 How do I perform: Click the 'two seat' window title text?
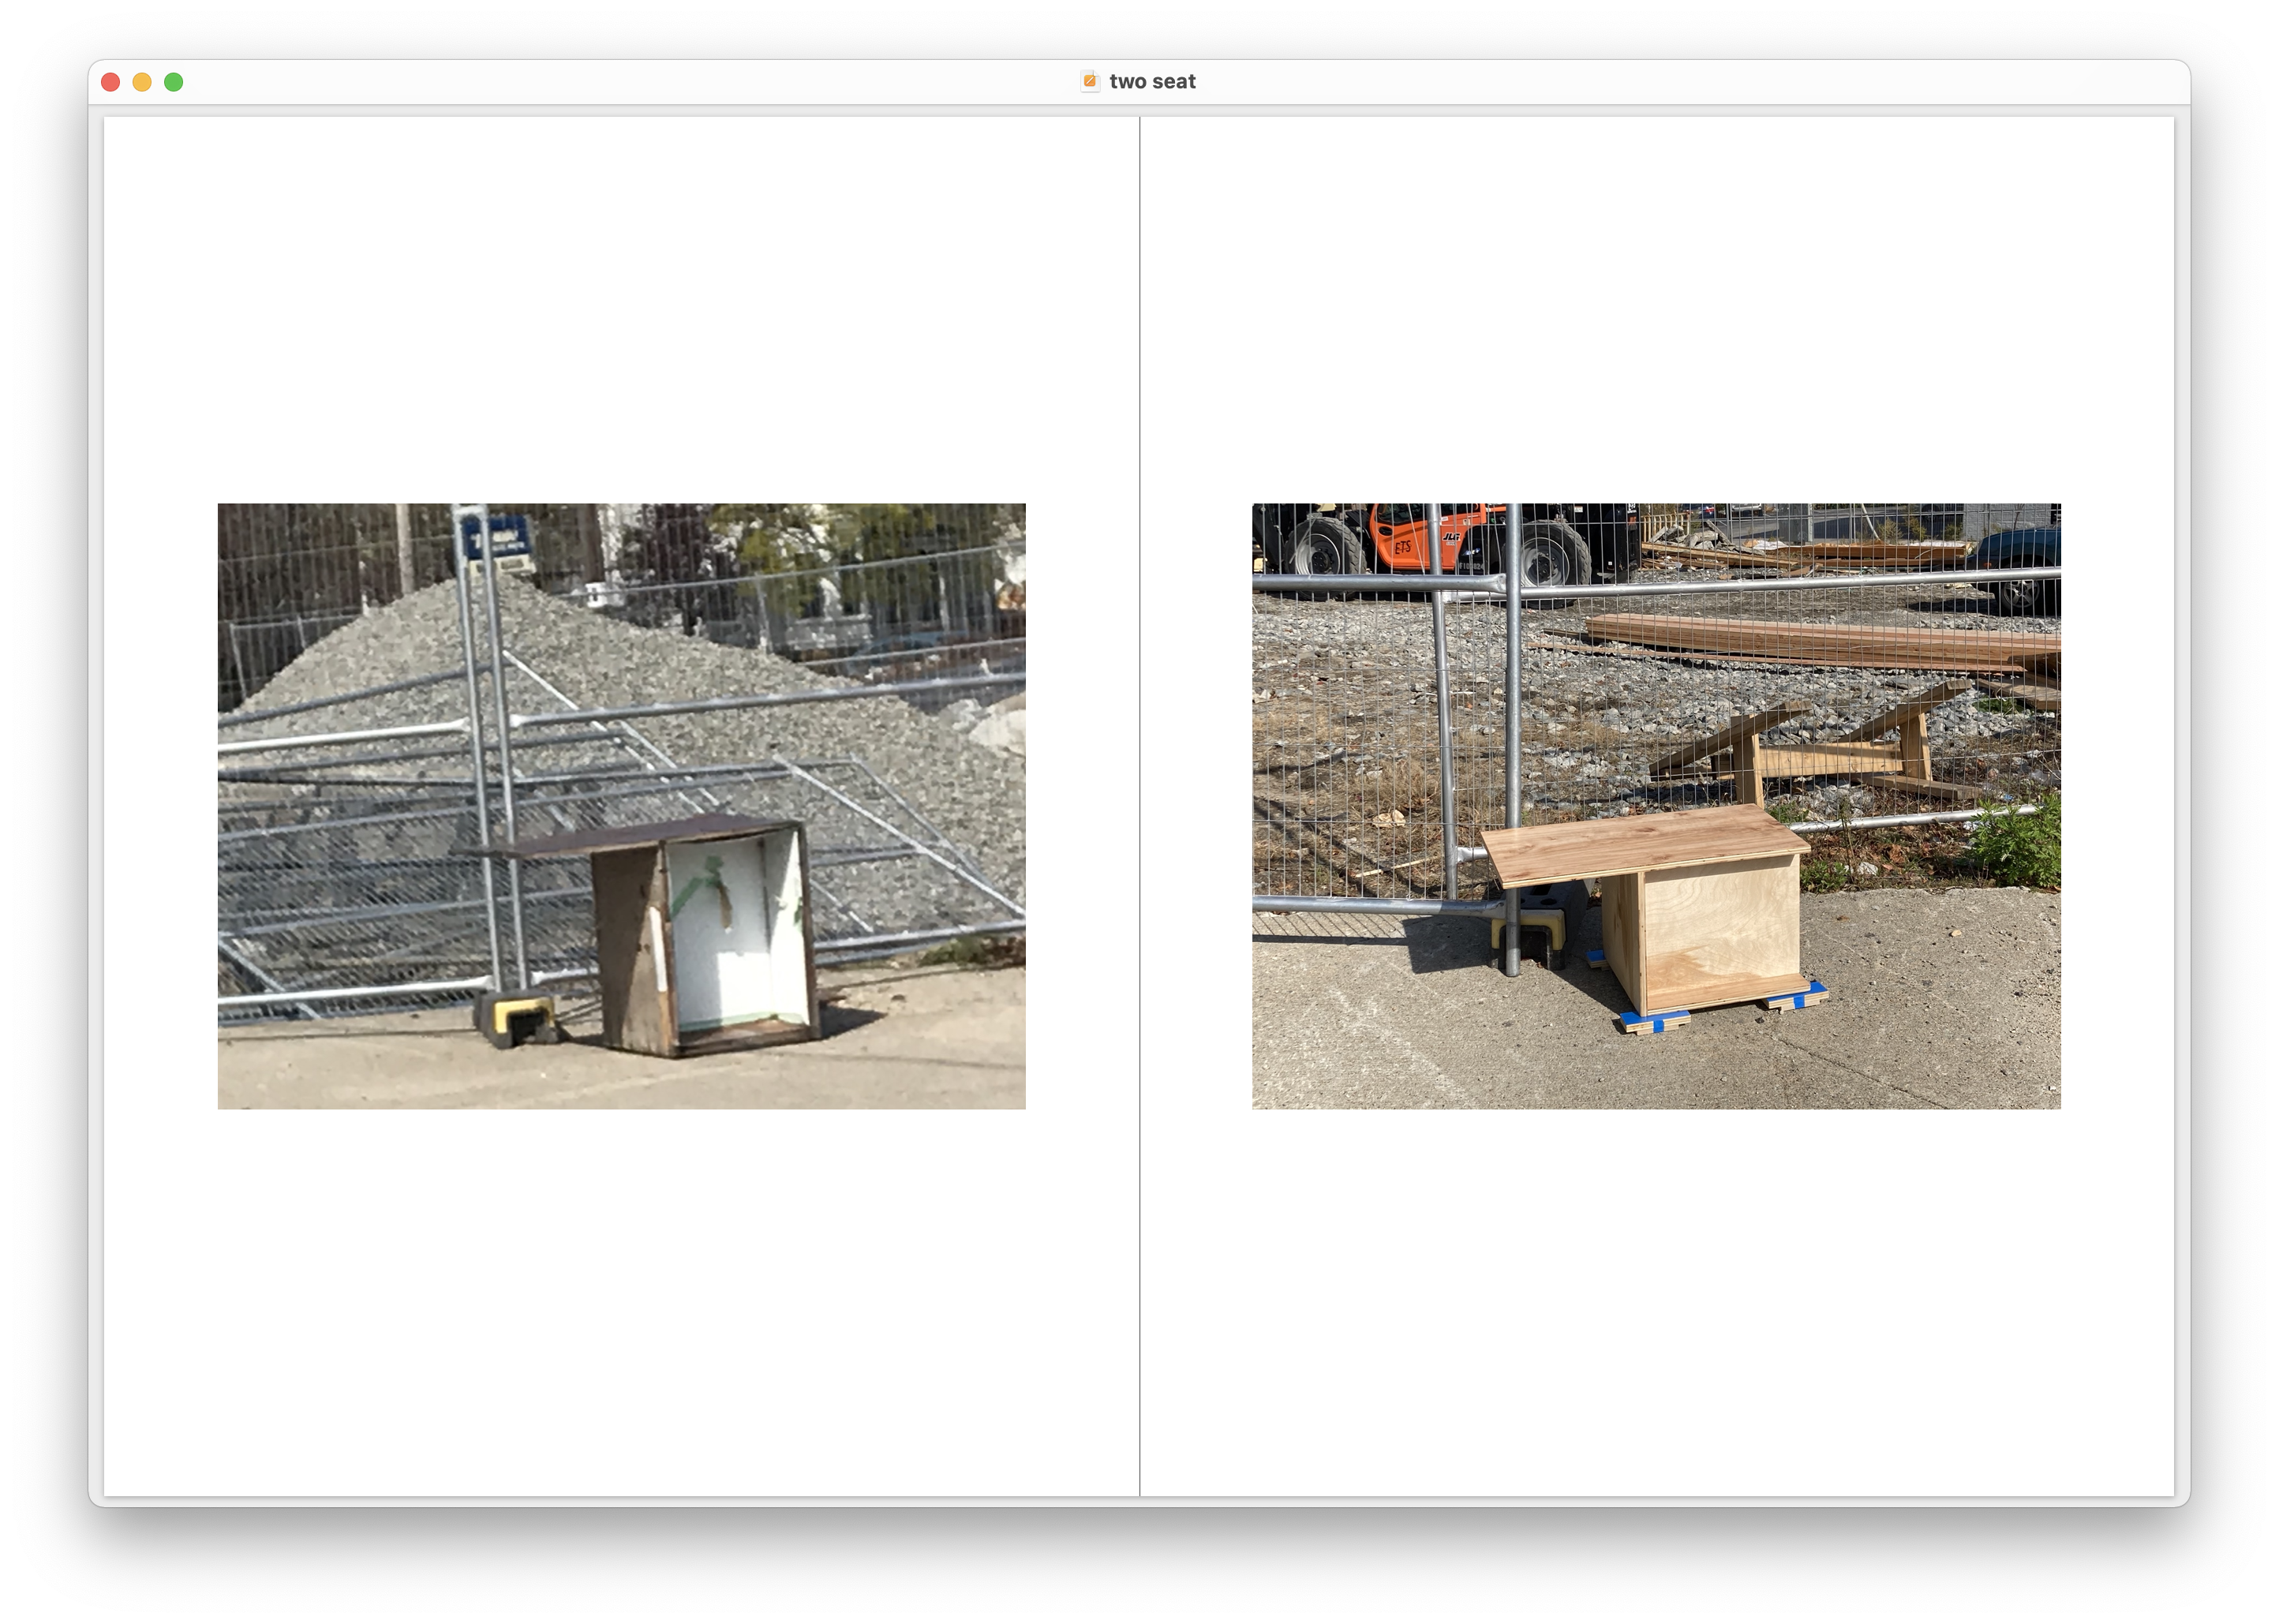coord(1152,82)
